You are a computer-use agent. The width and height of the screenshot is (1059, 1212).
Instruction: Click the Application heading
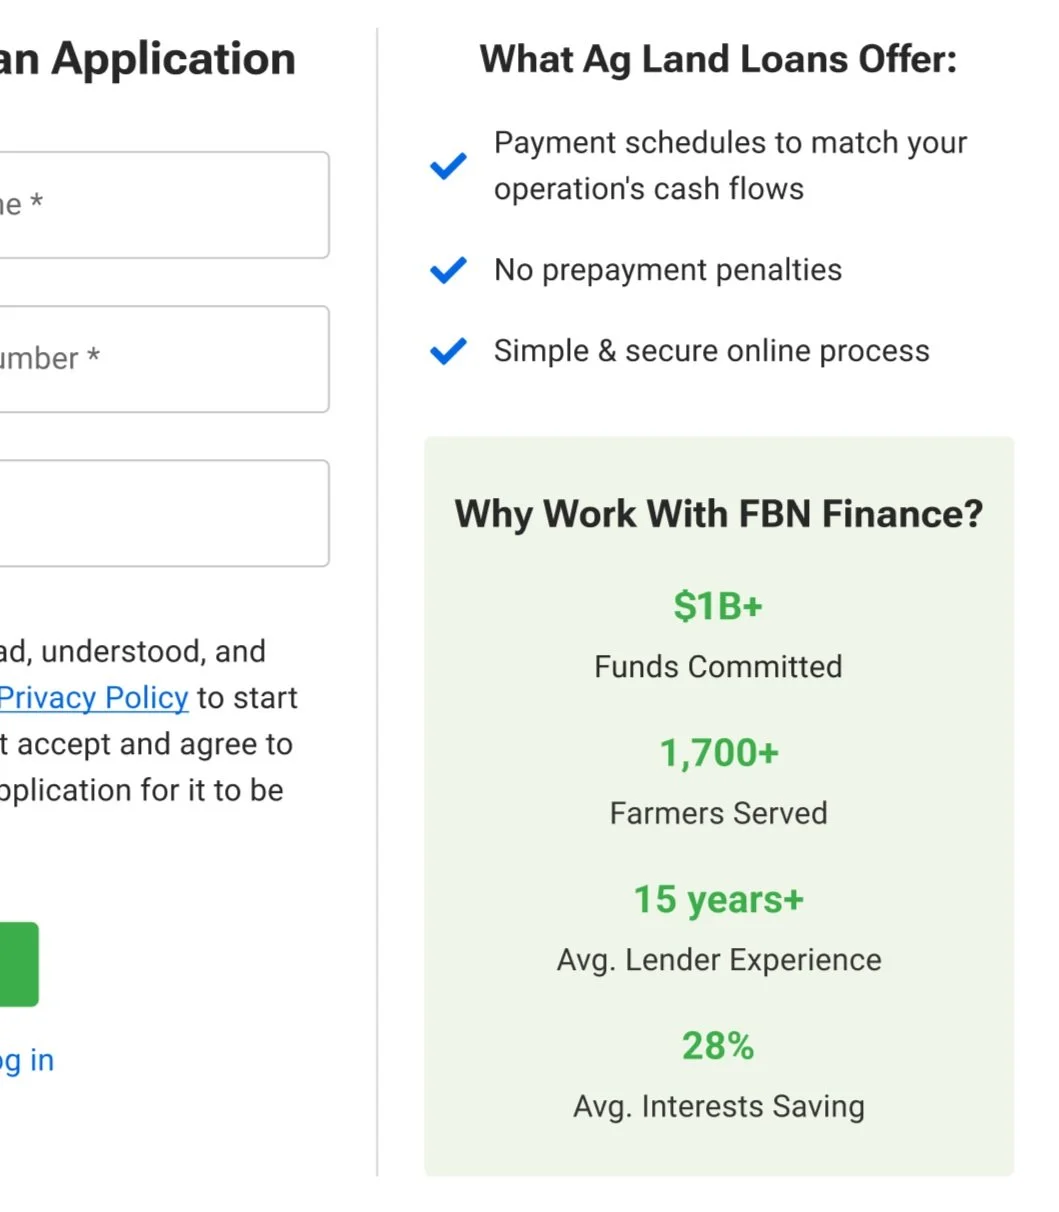pos(148,59)
